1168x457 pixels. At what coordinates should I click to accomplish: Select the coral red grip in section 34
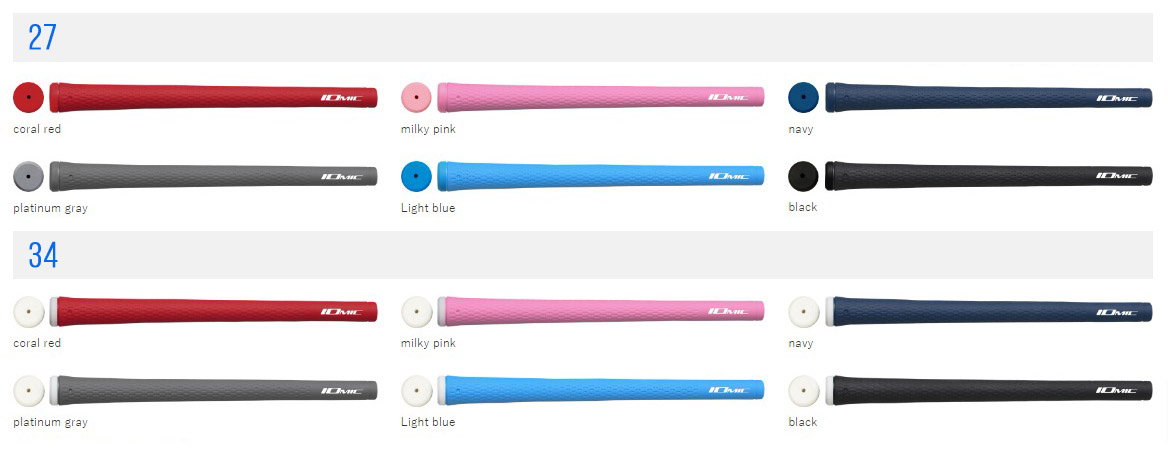coord(213,311)
